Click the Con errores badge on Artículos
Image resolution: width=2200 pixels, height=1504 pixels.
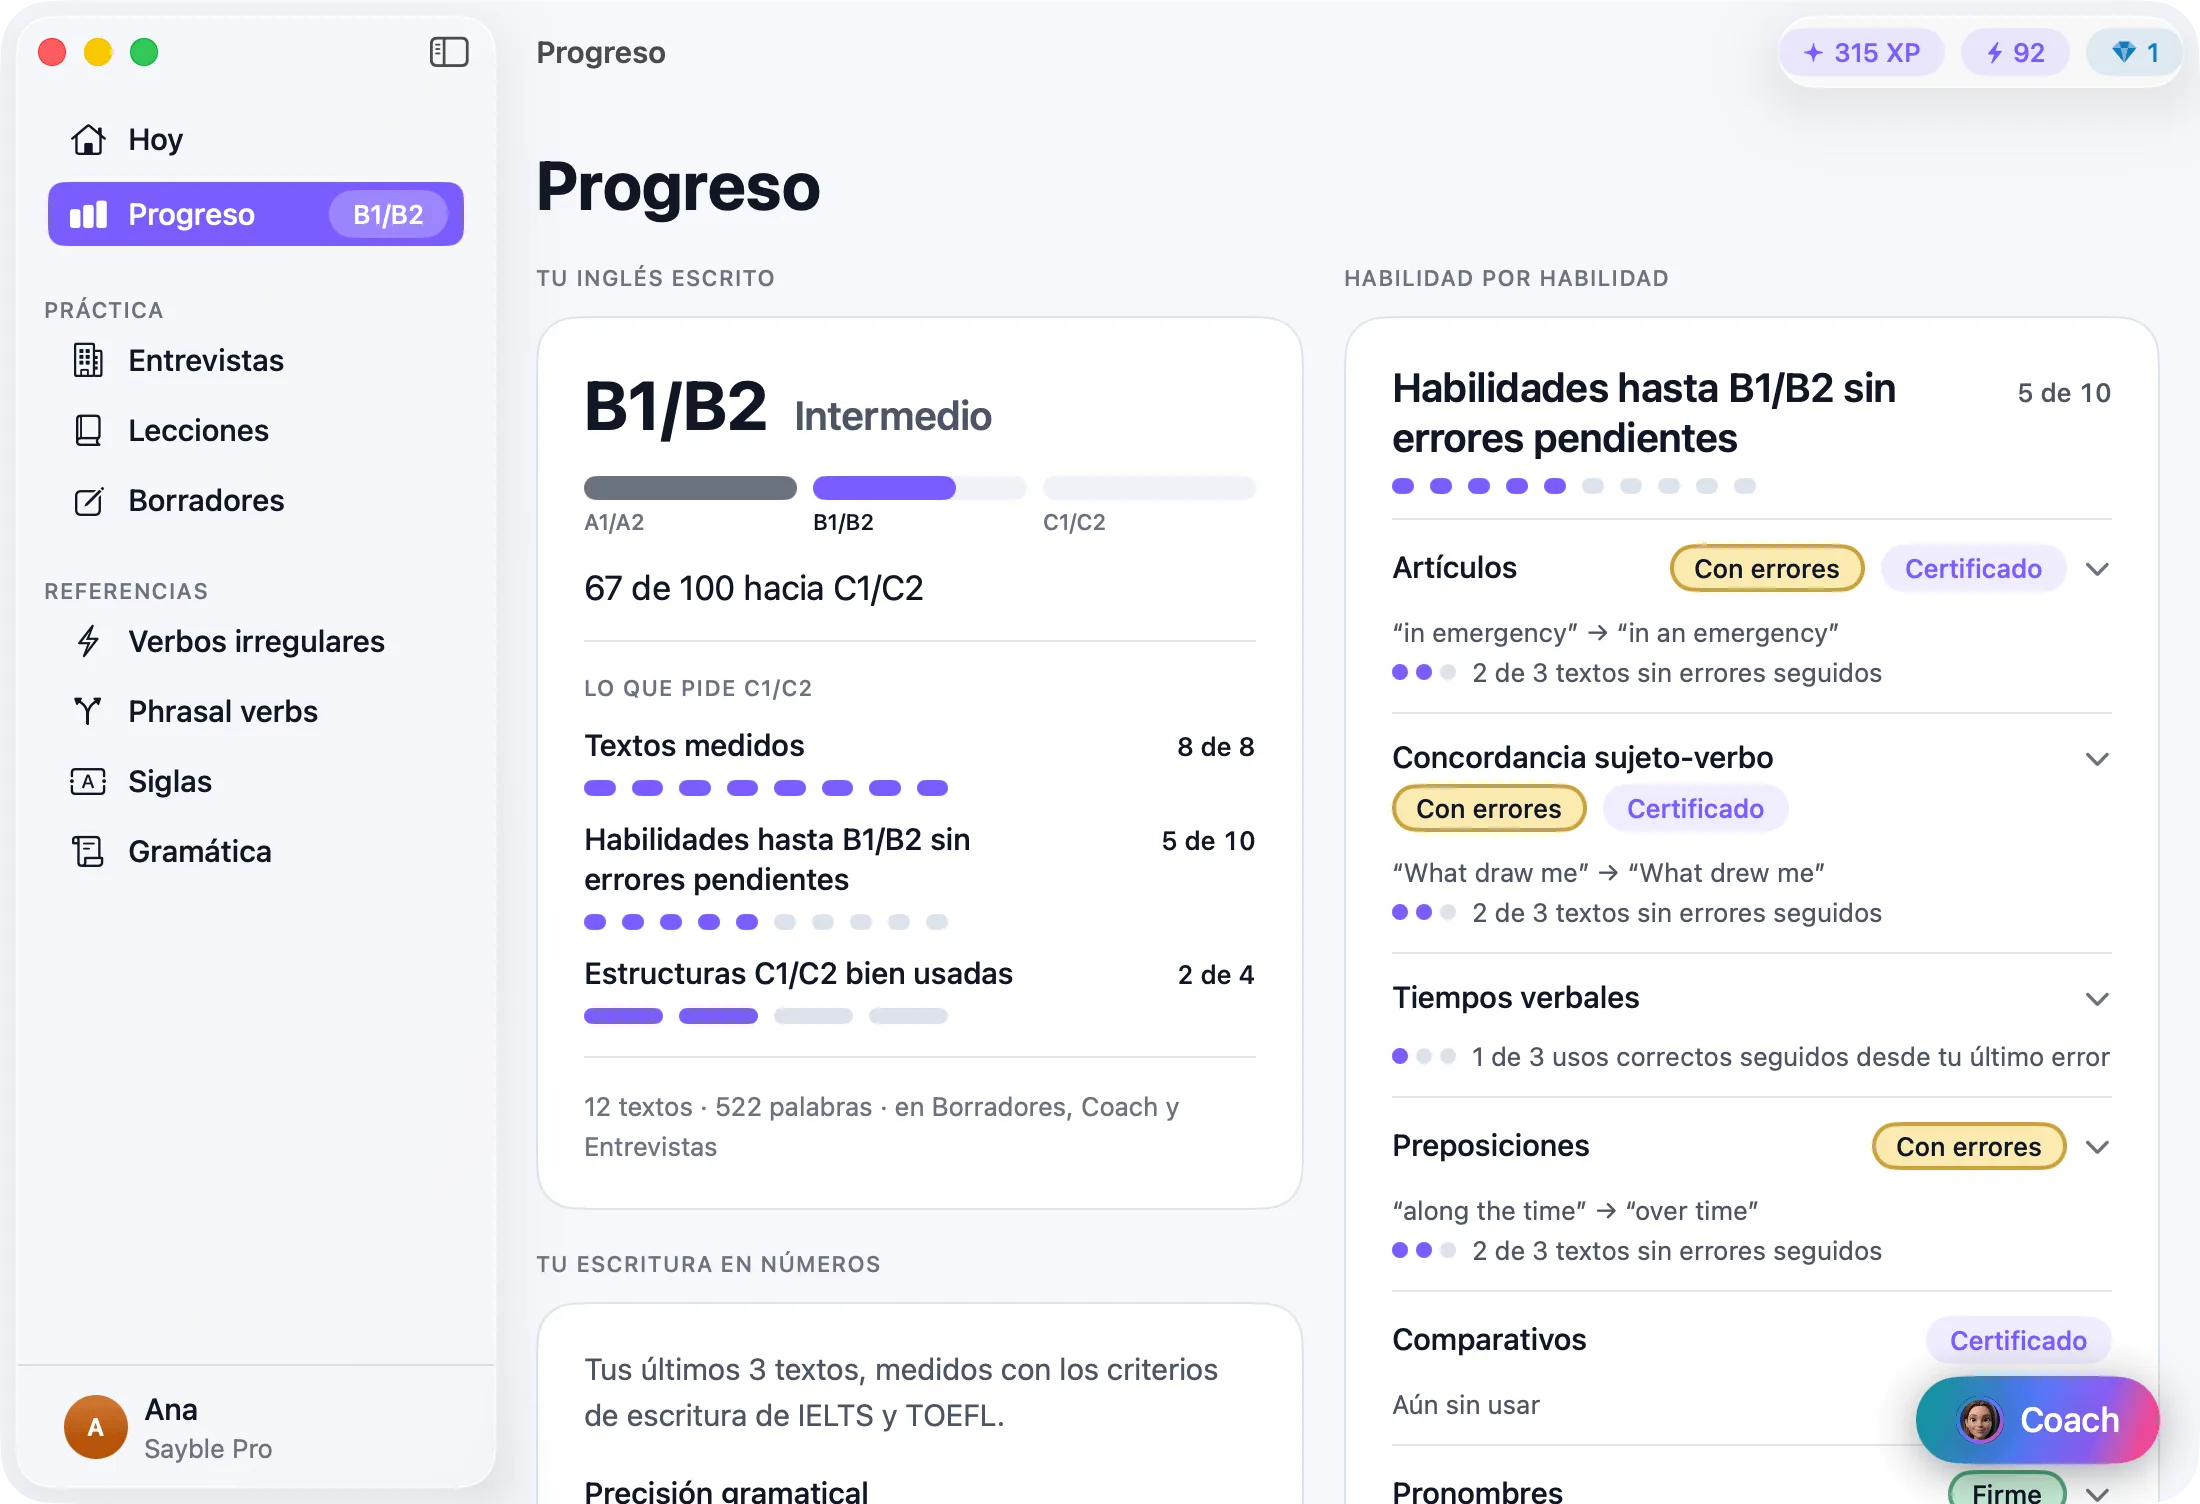click(x=1766, y=568)
